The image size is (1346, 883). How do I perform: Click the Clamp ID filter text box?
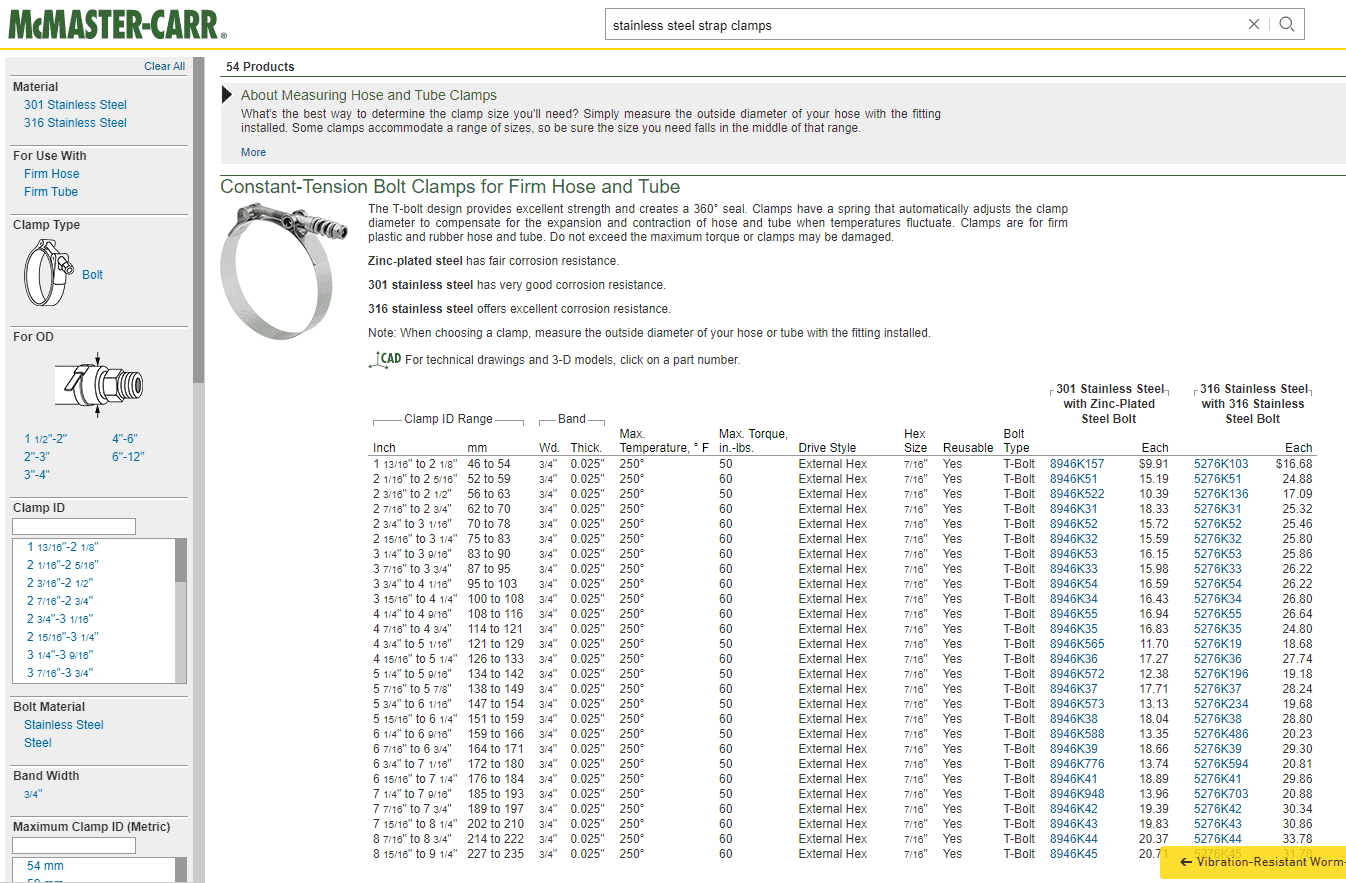tap(74, 526)
